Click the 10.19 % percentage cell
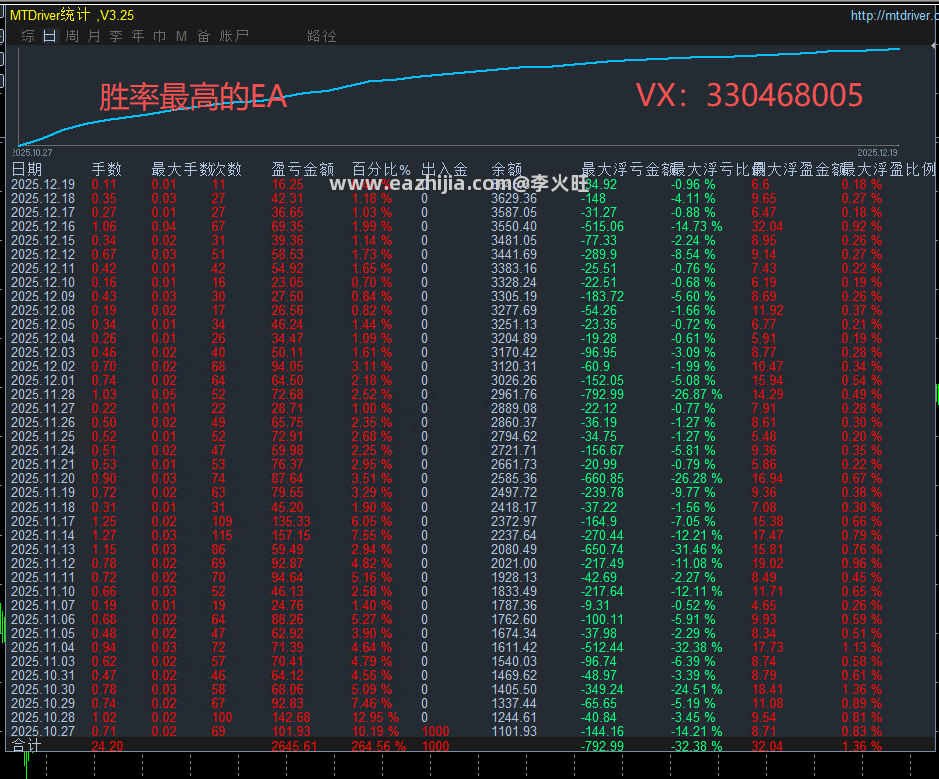This screenshot has width=939, height=779. [375, 732]
